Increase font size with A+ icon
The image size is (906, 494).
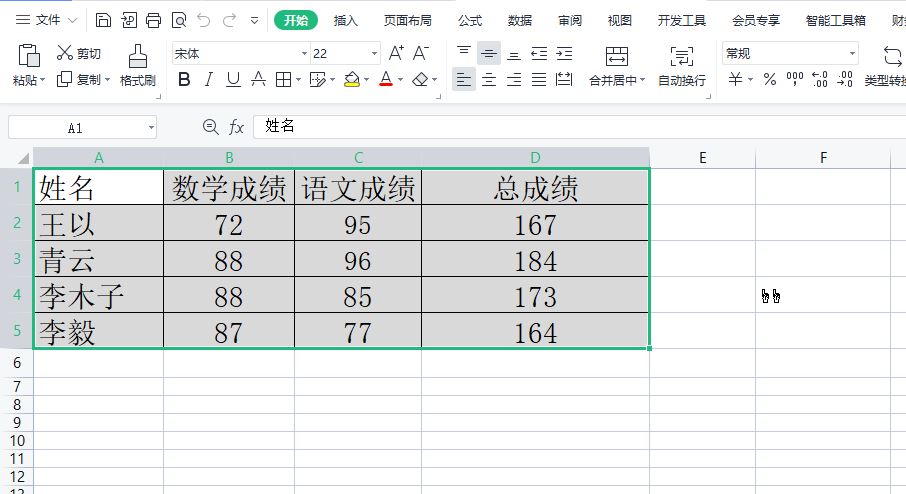pos(396,53)
